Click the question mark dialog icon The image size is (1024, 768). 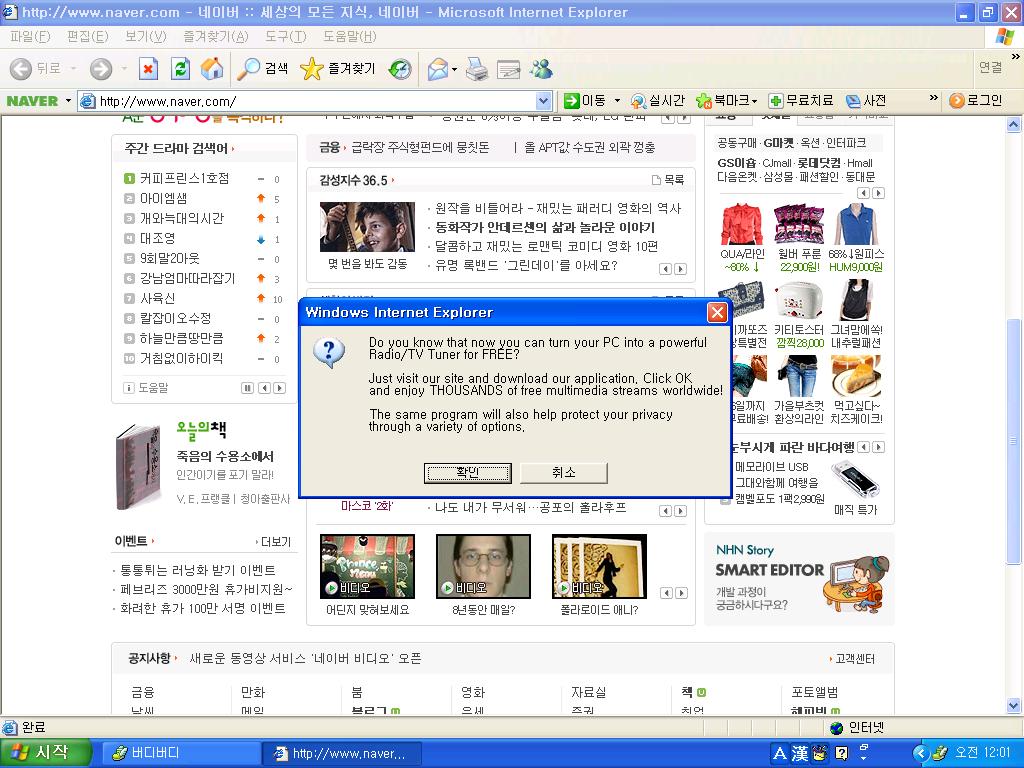329,353
